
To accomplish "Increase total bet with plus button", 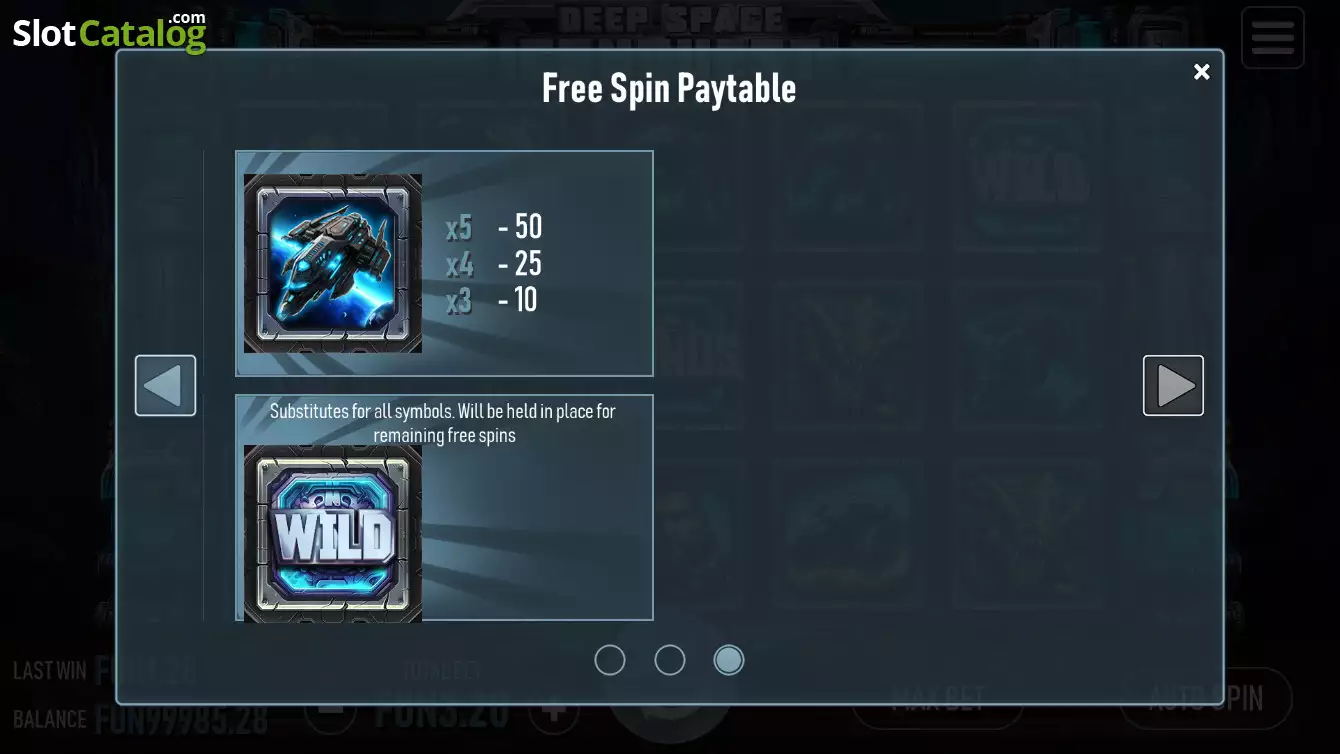I will coord(554,712).
